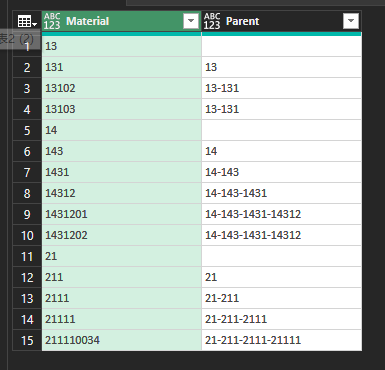Screen dimensions: 385x370
Task: Click Material cell 143
Action: click(122, 151)
